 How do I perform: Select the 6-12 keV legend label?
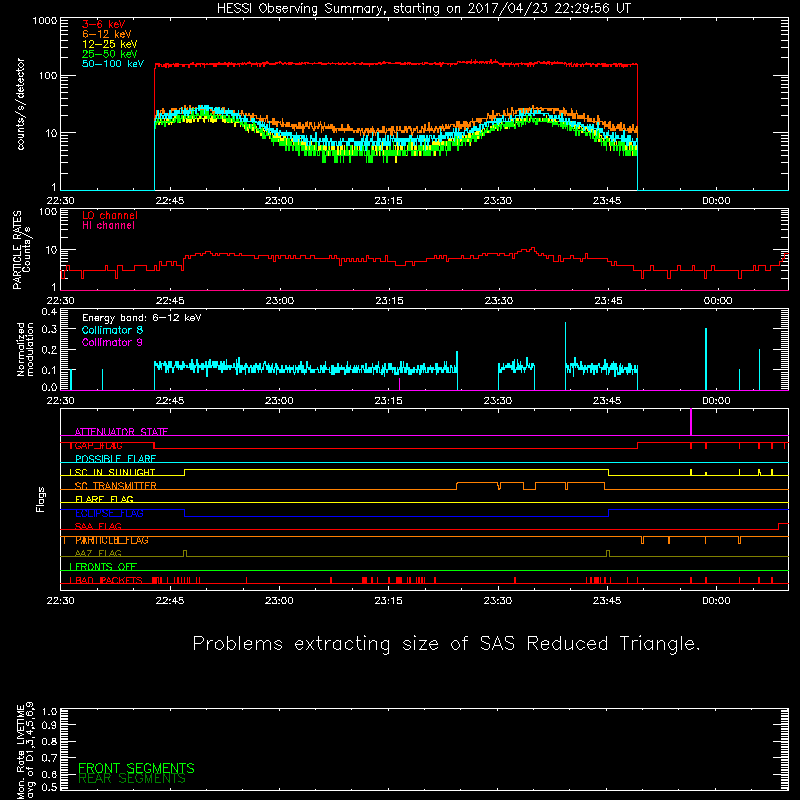point(106,34)
